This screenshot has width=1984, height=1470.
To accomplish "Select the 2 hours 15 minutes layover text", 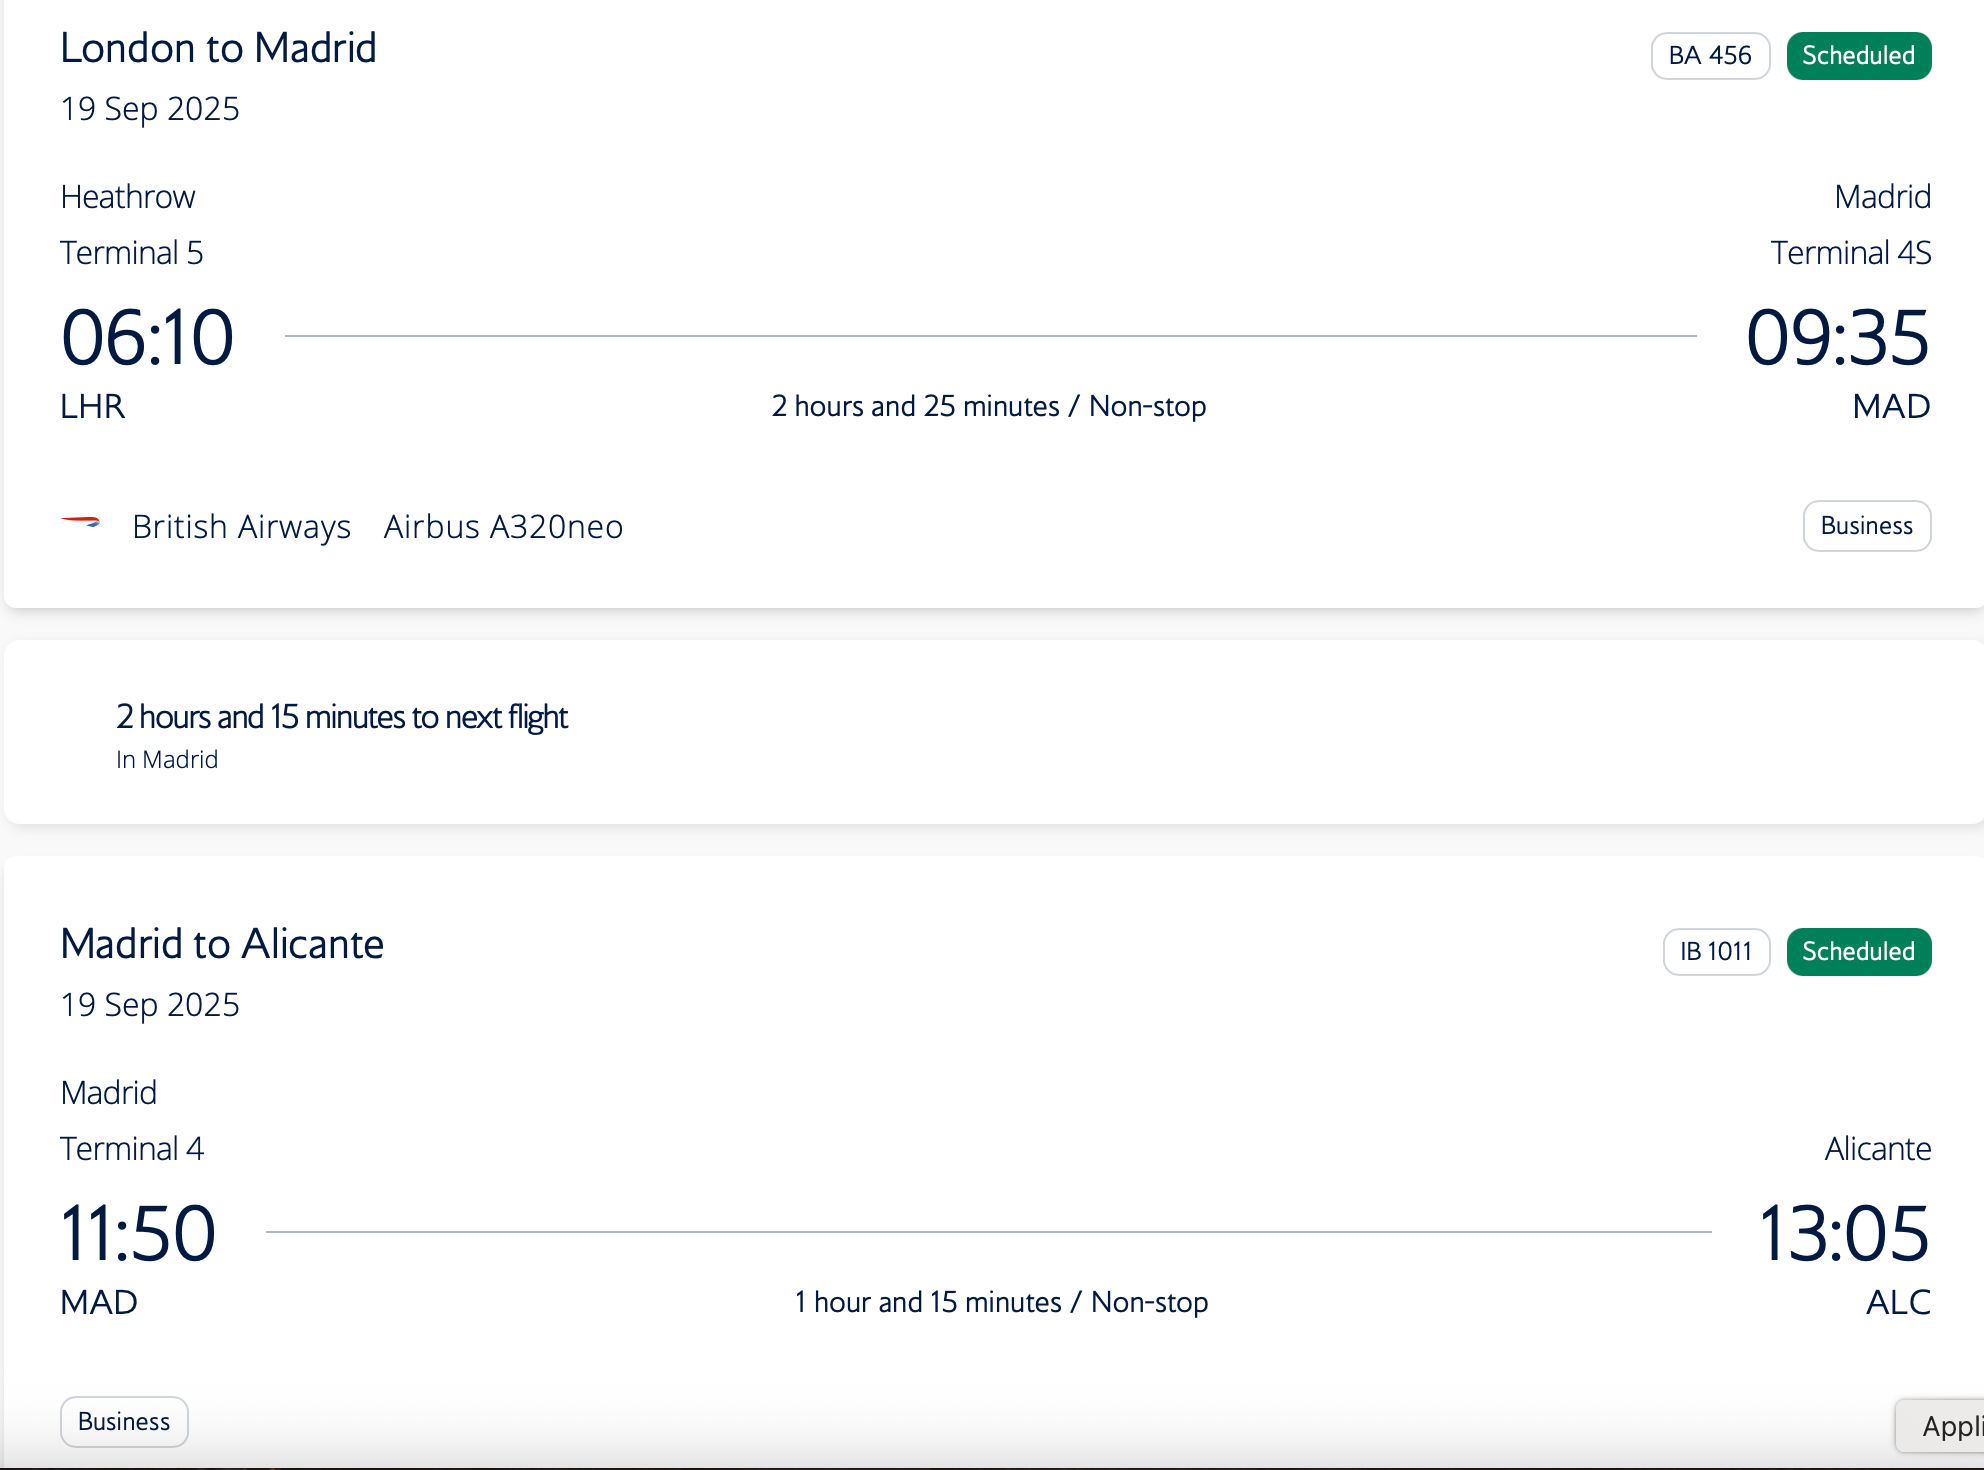I will [x=342, y=717].
